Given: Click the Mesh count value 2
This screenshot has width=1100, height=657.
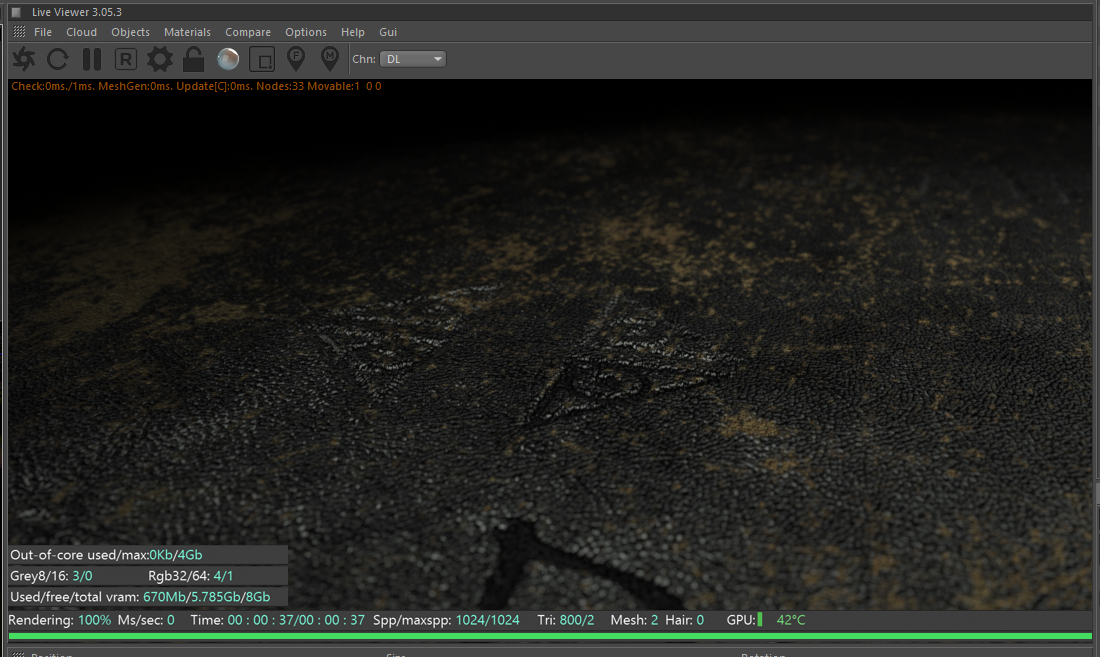Looking at the screenshot, I should pyautogui.click(x=655, y=620).
